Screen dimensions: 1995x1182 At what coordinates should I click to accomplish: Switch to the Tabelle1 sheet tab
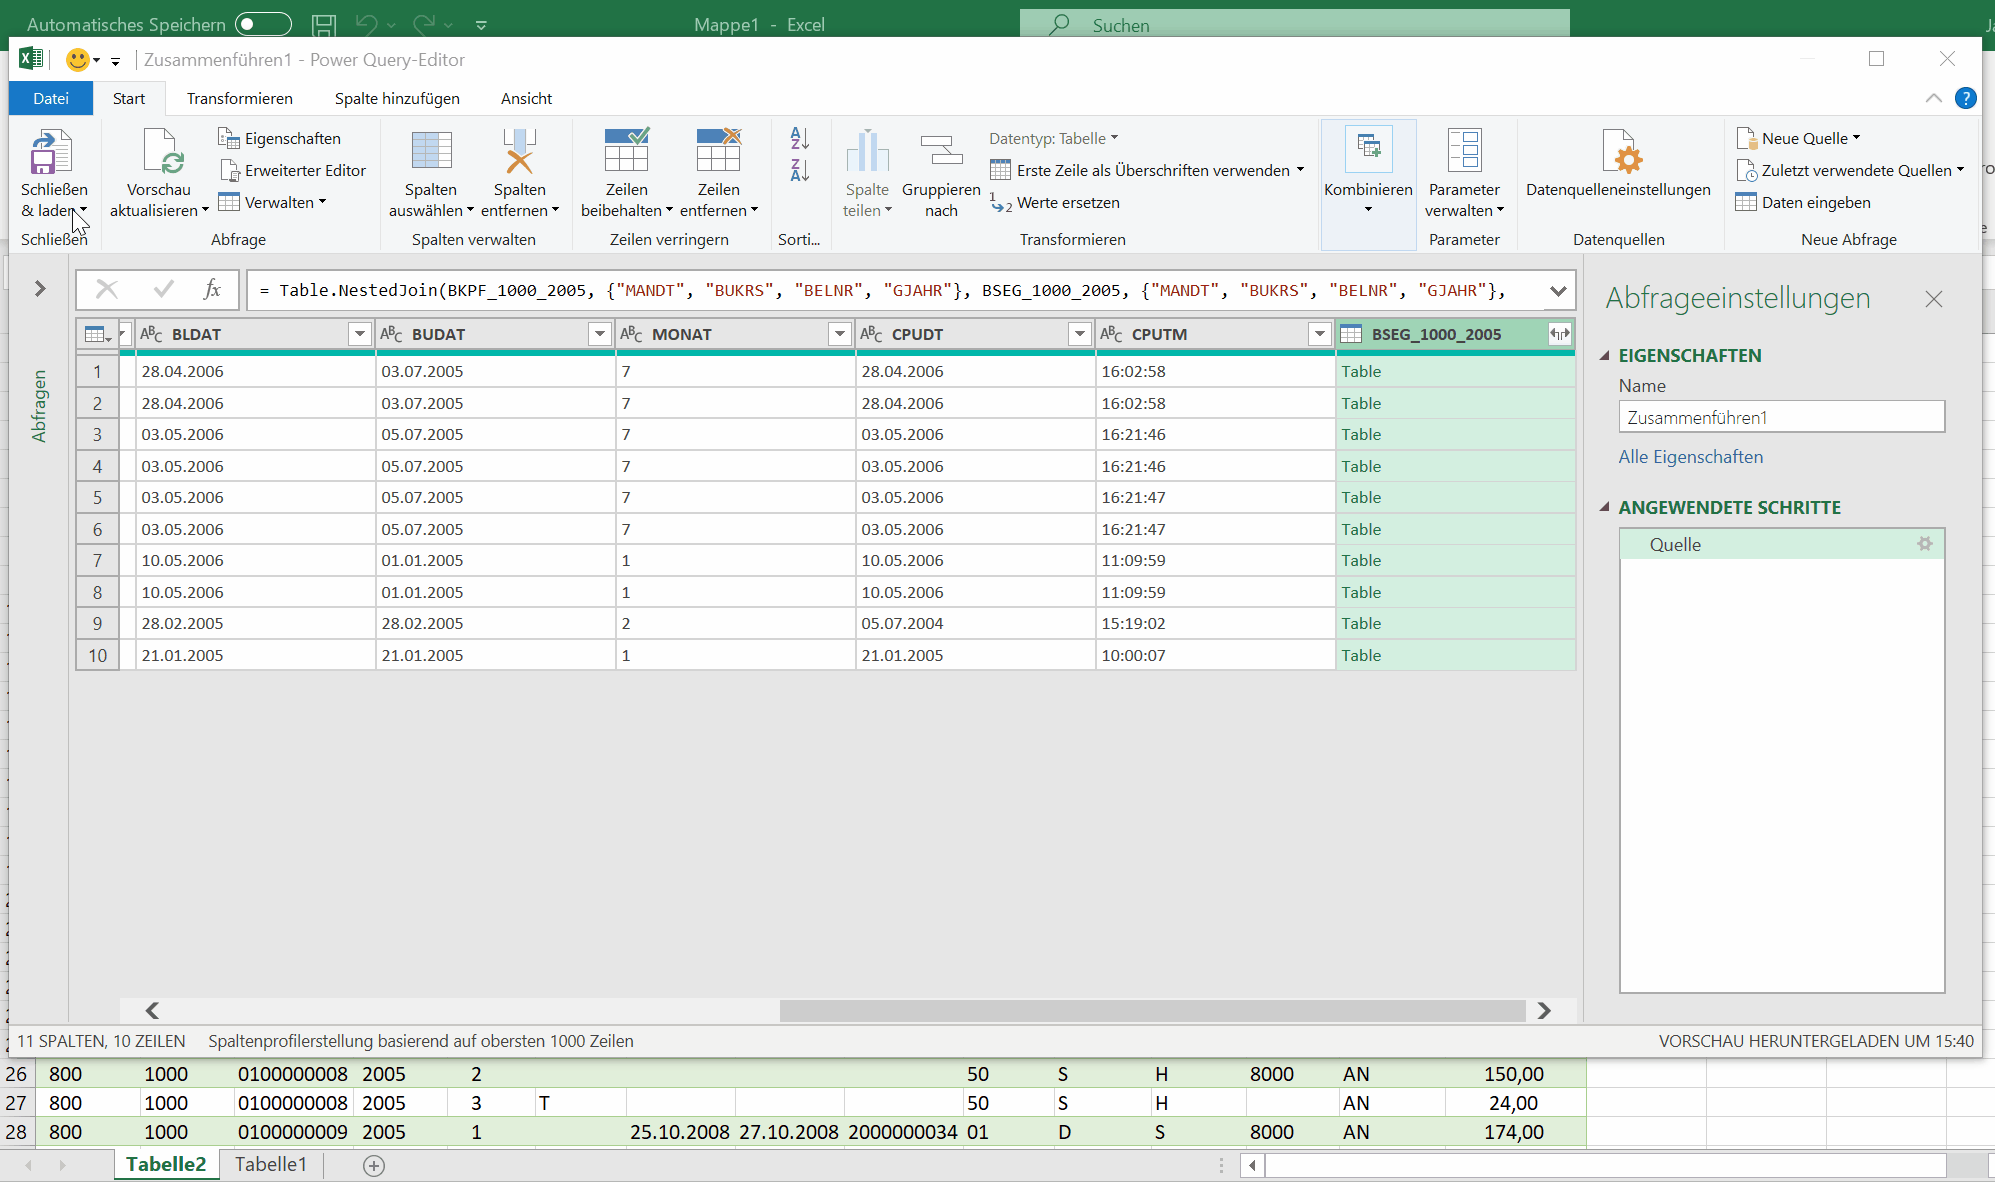pyautogui.click(x=269, y=1164)
